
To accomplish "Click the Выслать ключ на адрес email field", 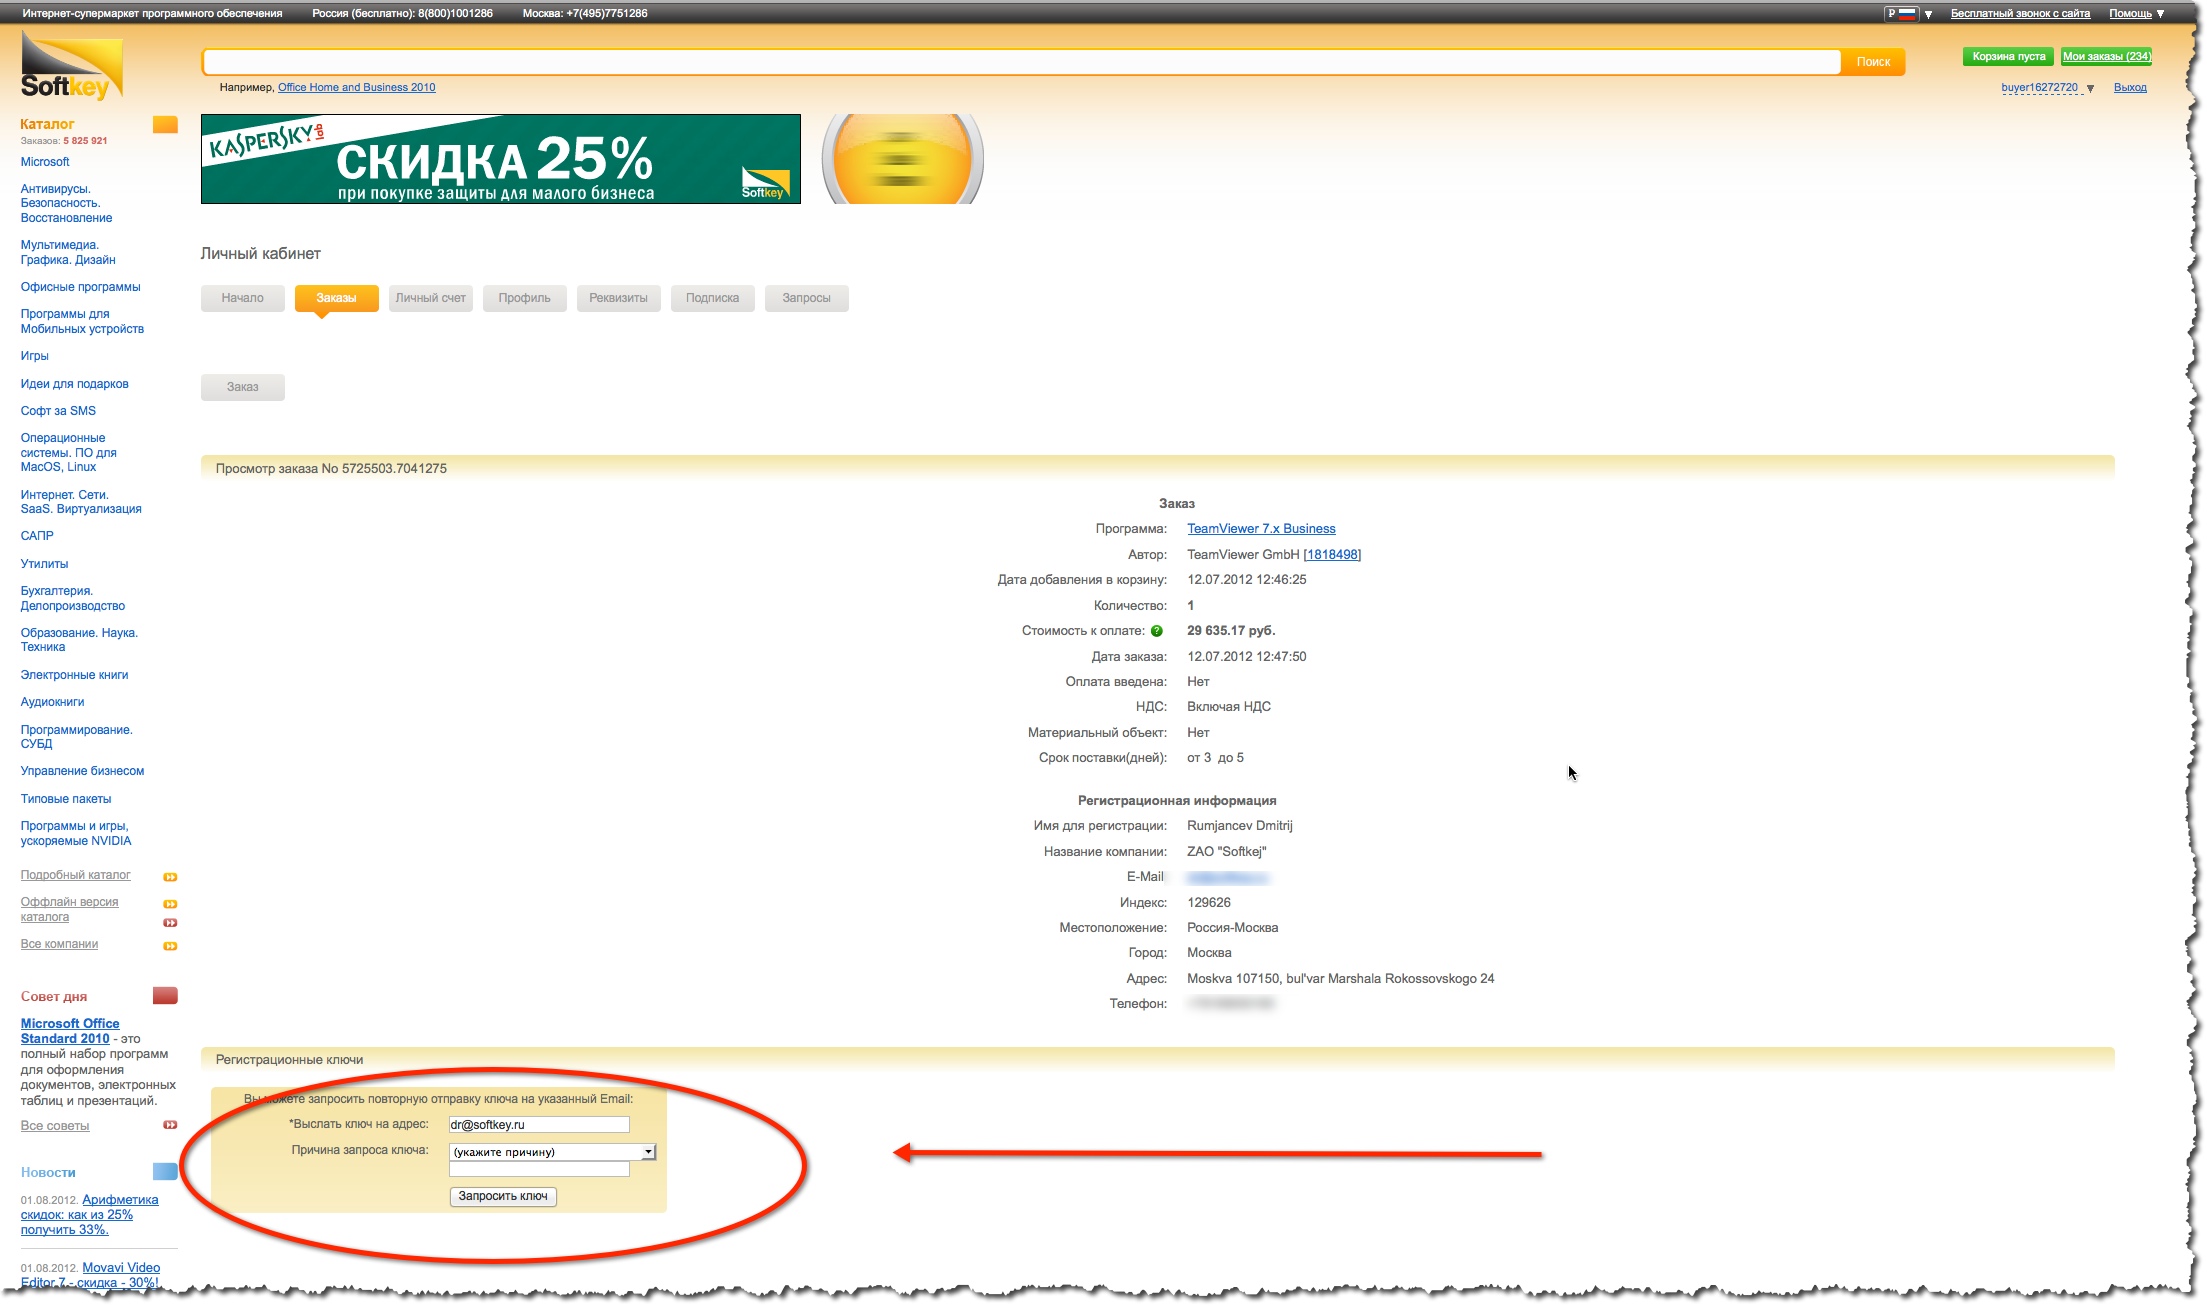I will point(539,1125).
